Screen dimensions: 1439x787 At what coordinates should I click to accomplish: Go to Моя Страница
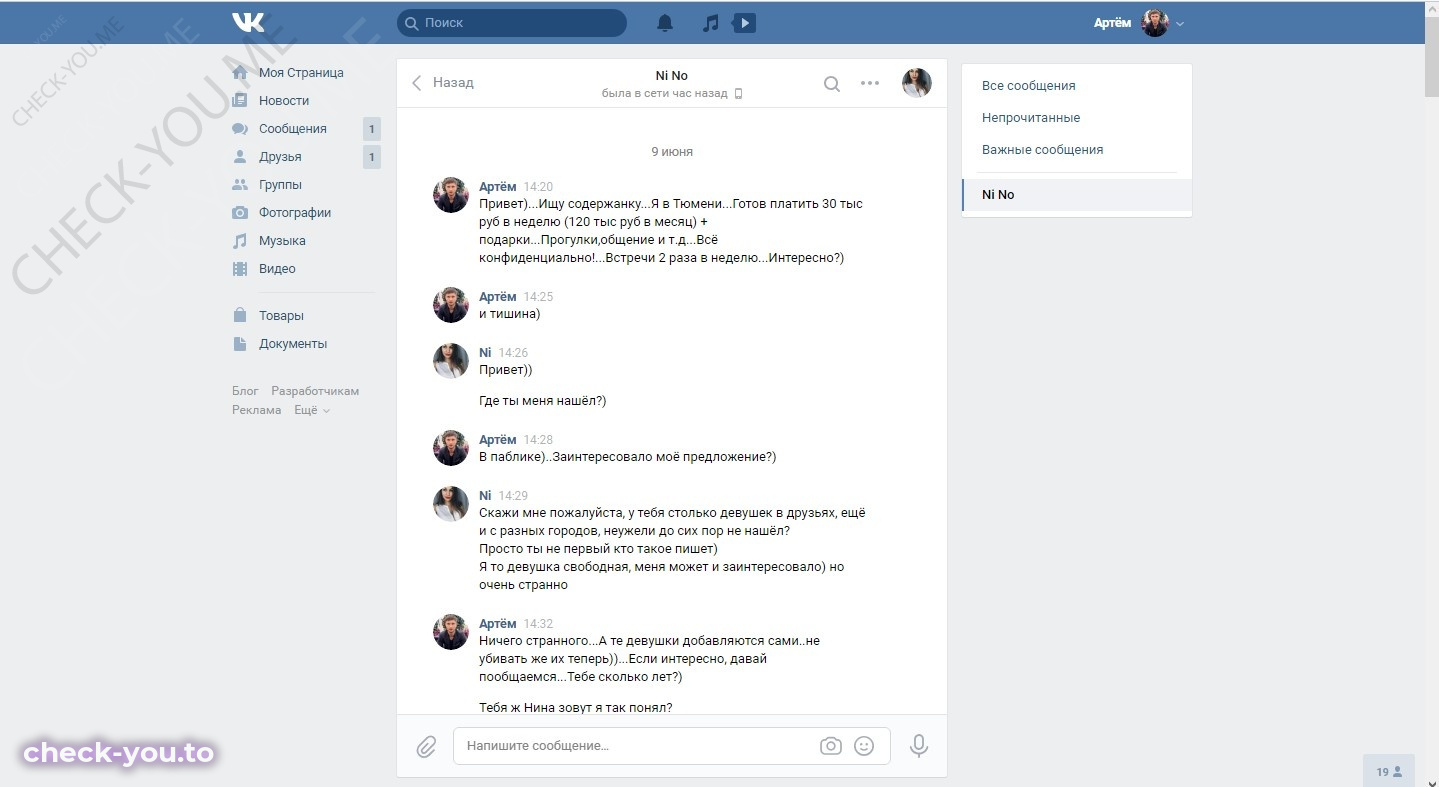pyautogui.click(x=301, y=73)
